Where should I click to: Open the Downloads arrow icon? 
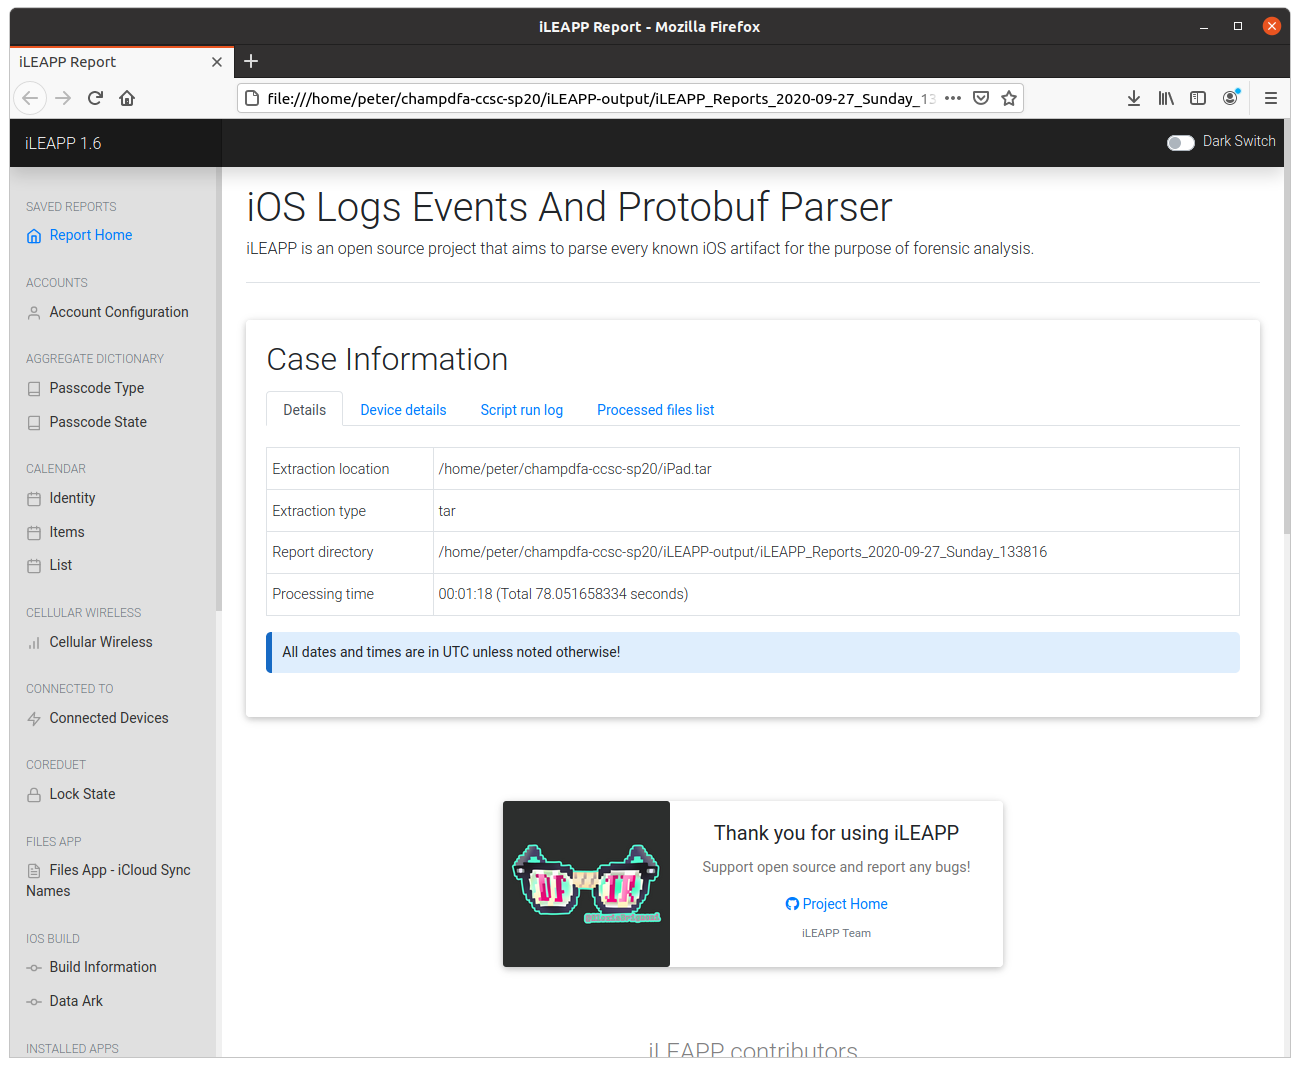1134,98
